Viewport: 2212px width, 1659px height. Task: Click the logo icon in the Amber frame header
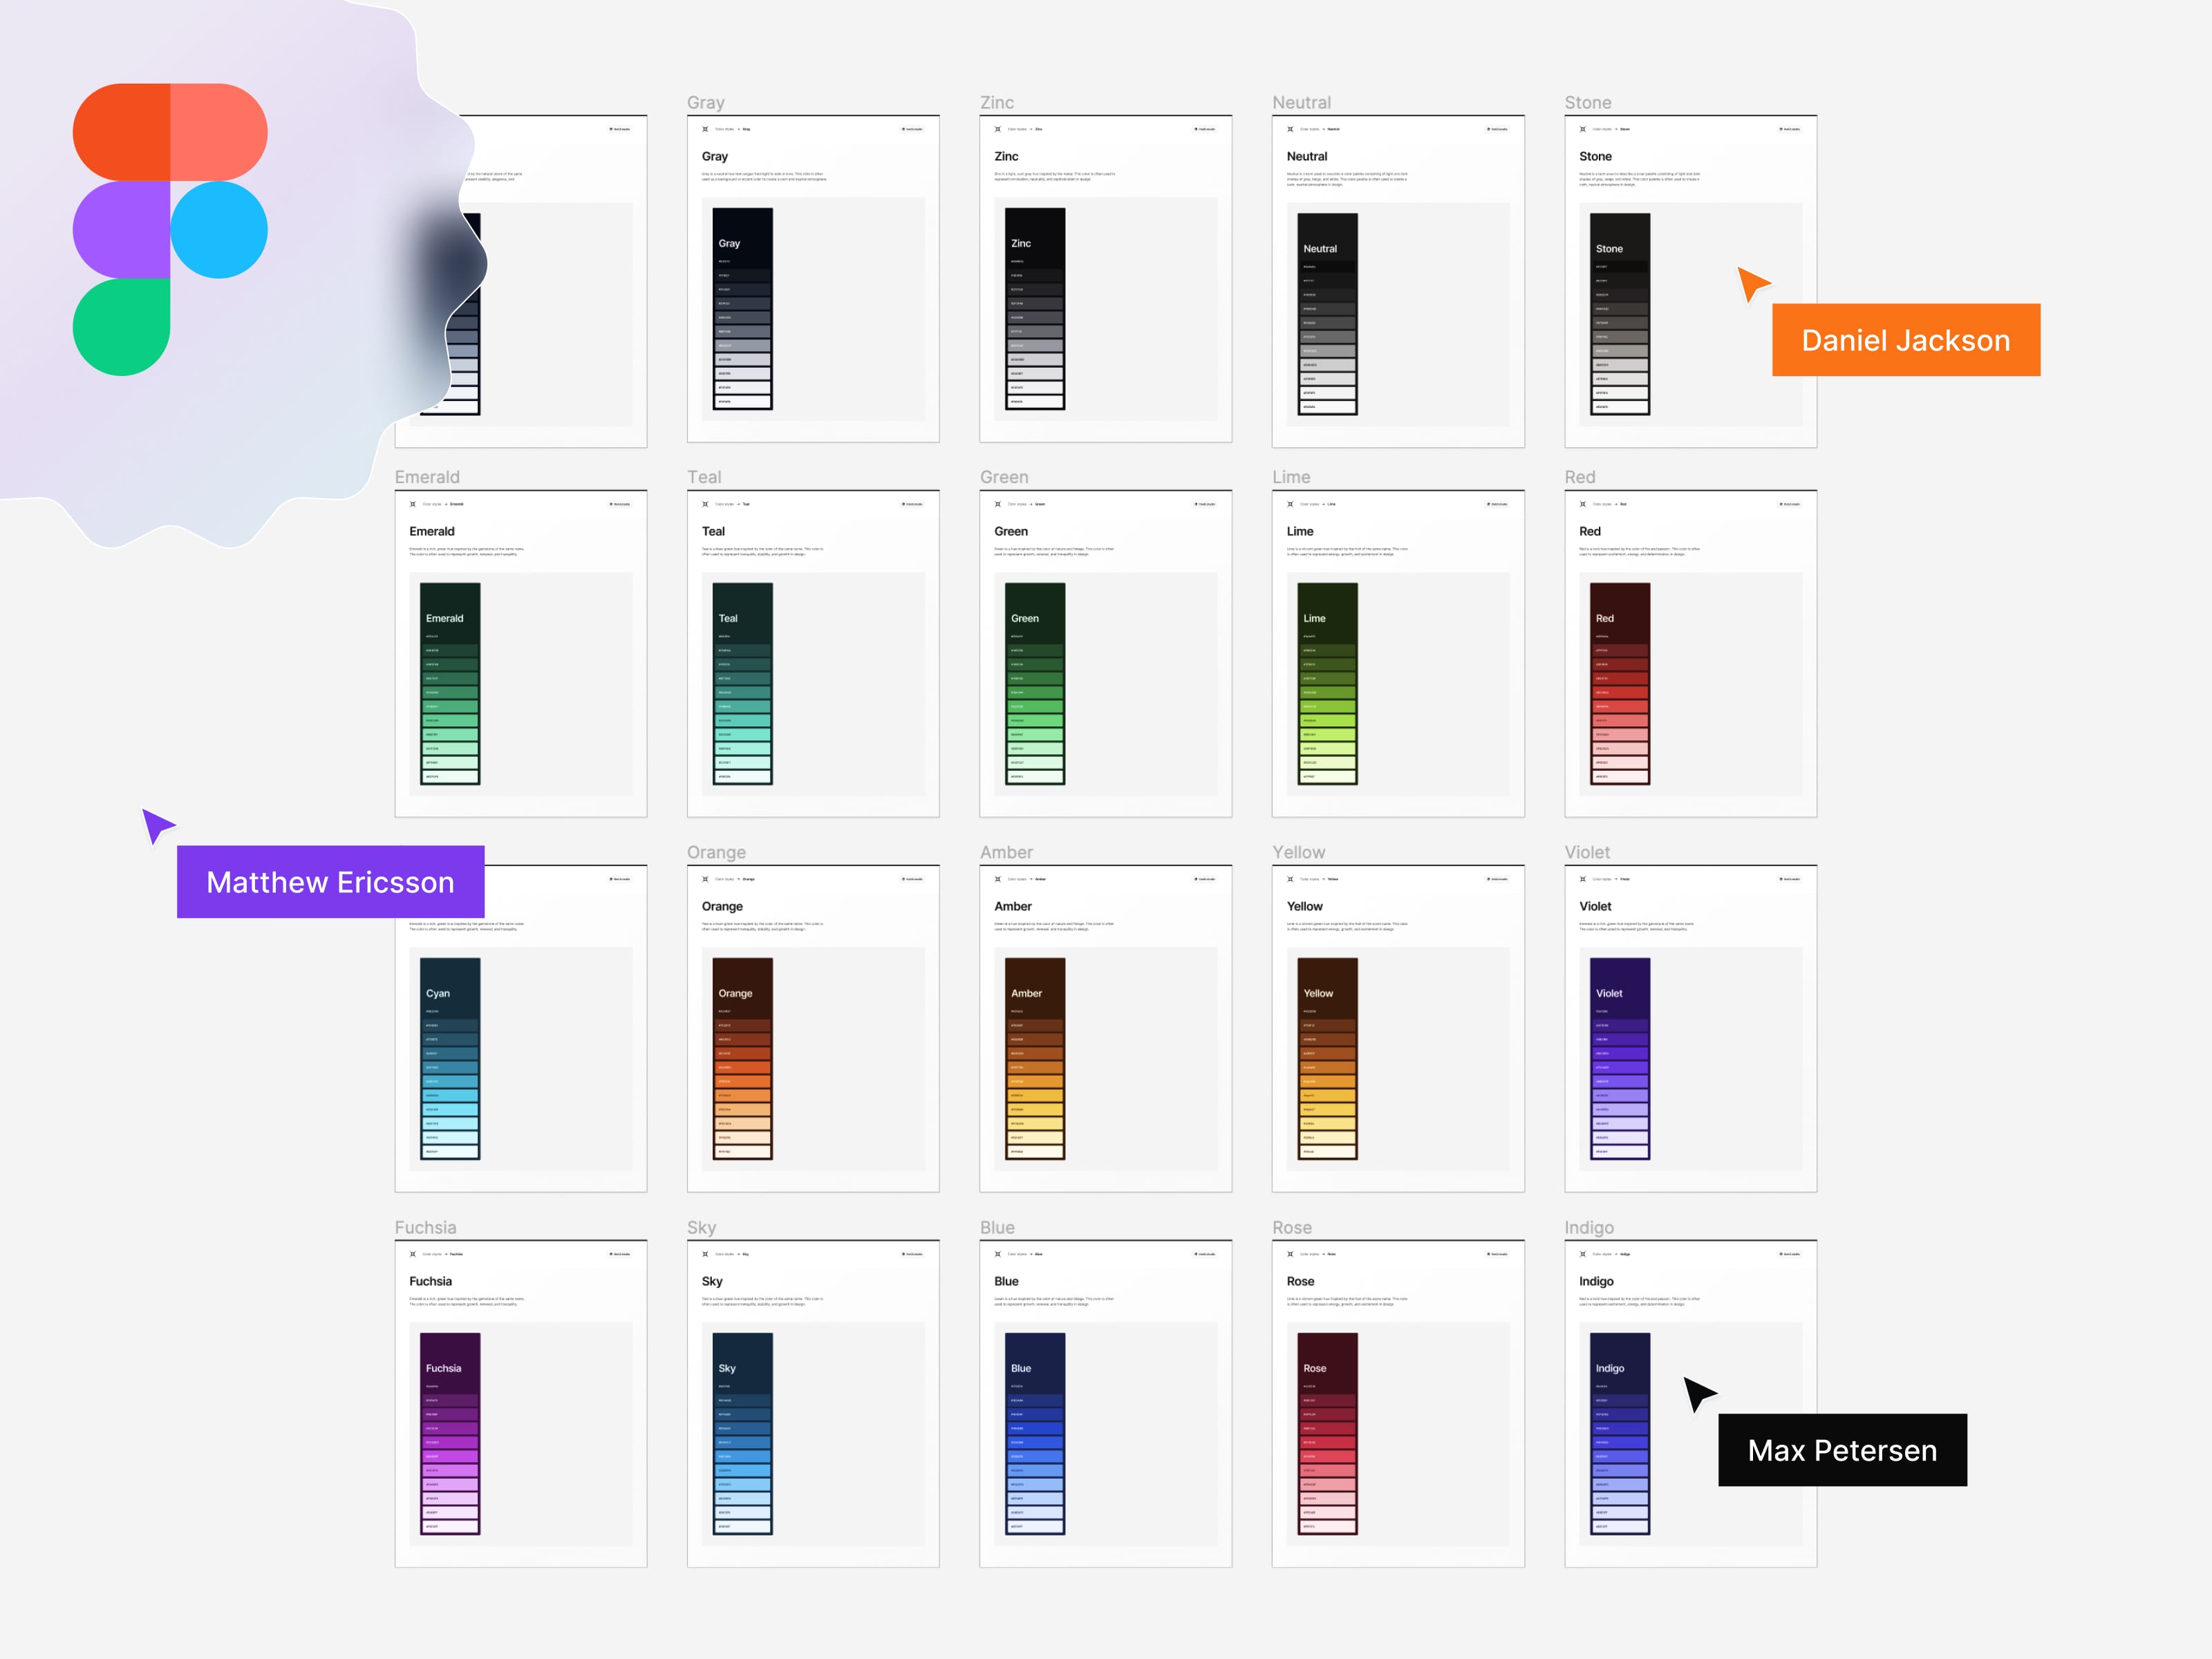997,879
